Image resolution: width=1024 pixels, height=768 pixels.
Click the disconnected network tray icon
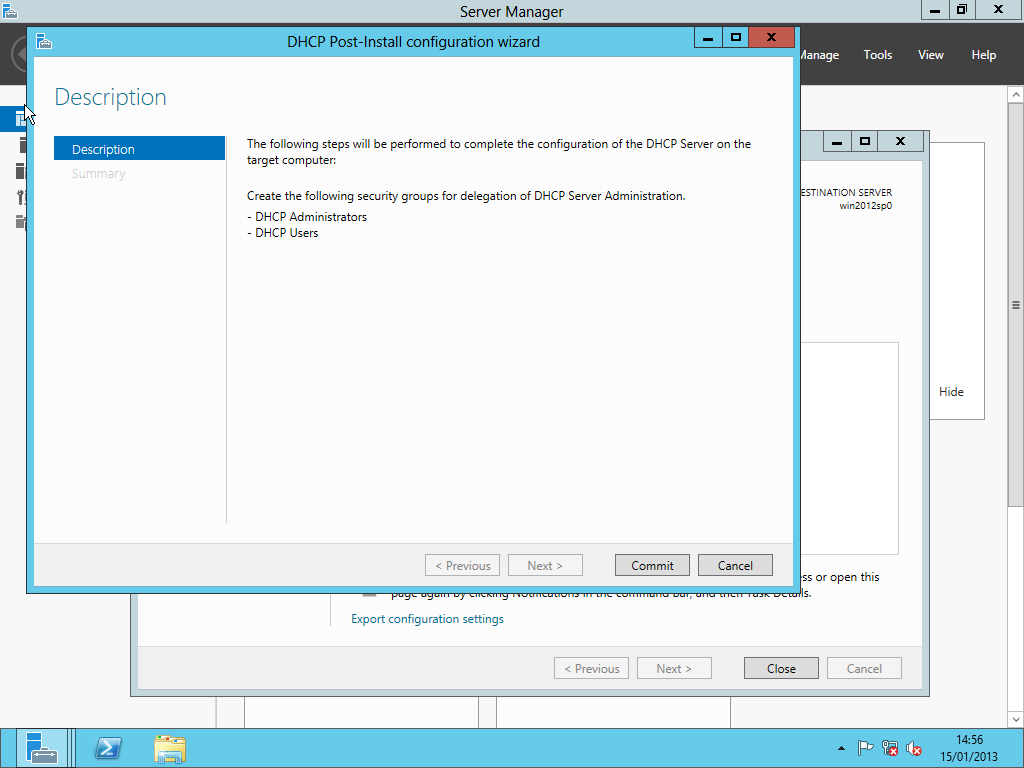click(x=890, y=748)
